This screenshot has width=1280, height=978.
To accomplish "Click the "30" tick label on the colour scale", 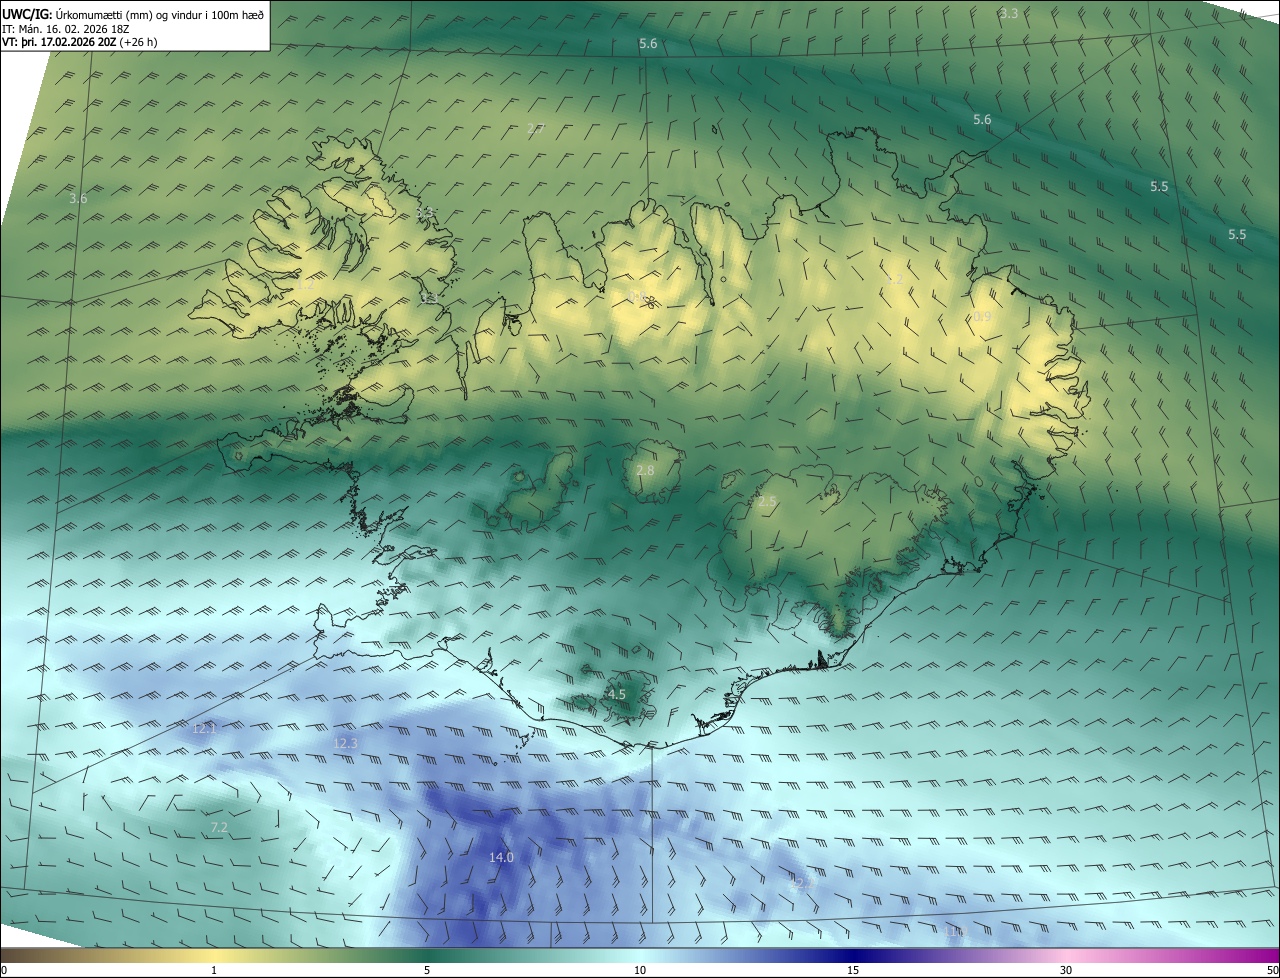I will 1066,970.
